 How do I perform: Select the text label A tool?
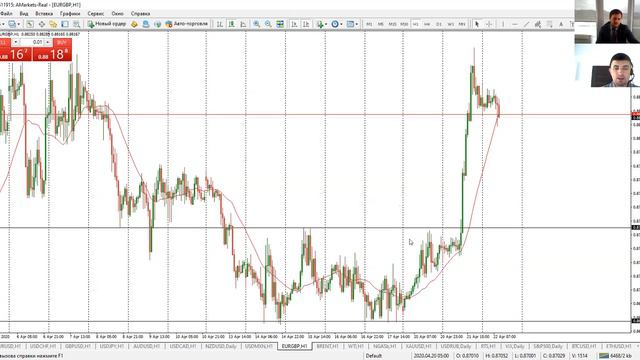coord(561,24)
